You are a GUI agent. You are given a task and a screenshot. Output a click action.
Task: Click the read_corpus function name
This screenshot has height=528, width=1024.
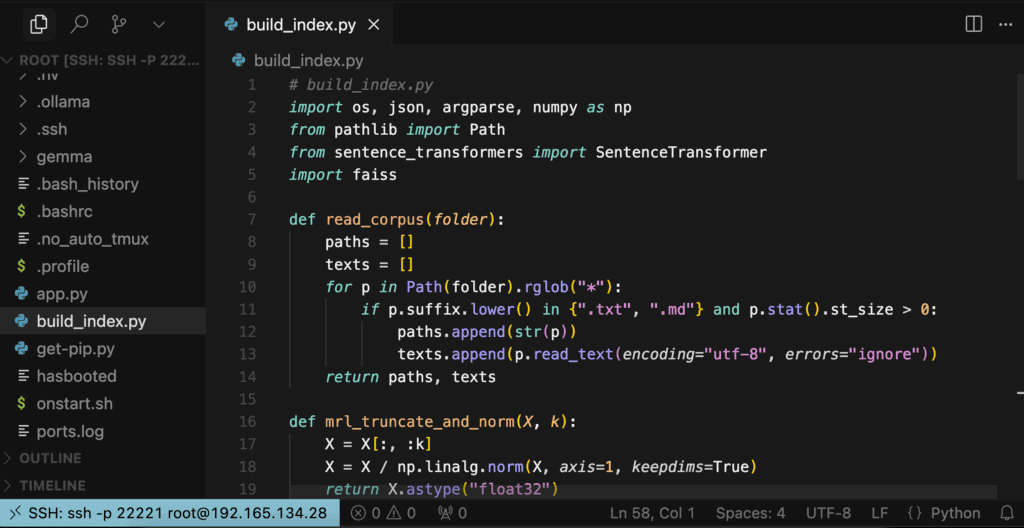click(376, 220)
